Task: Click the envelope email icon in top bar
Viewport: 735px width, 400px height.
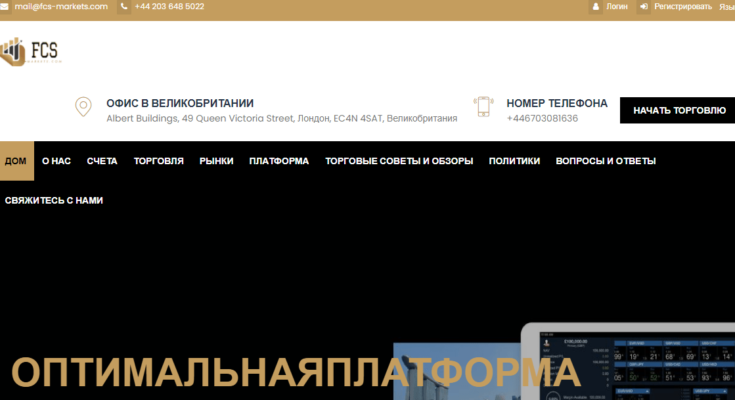Action: (4, 7)
